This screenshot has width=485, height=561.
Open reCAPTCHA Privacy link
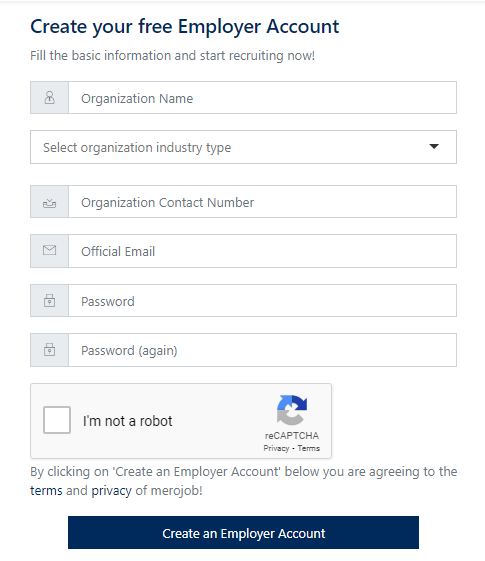276,448
